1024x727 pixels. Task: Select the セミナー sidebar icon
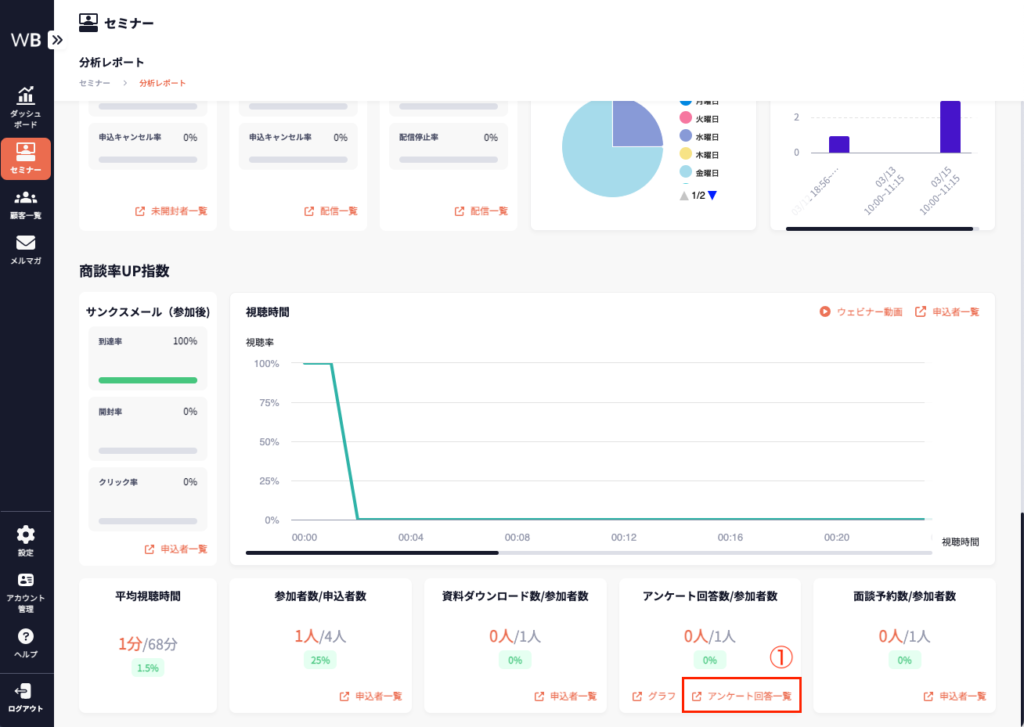[26, 158]
